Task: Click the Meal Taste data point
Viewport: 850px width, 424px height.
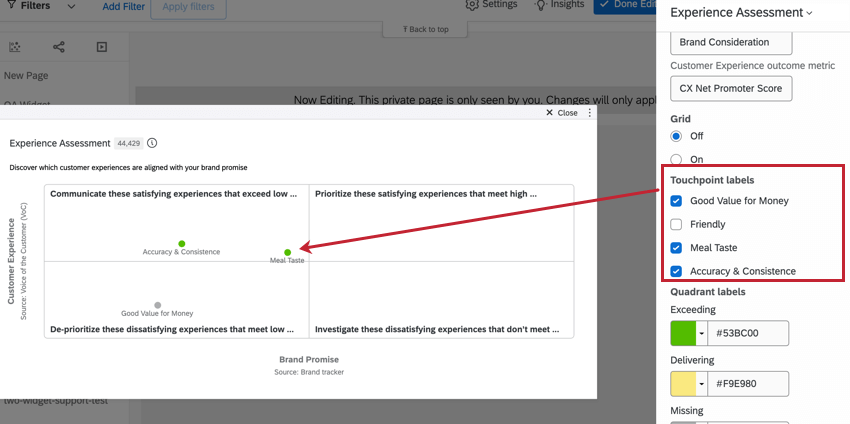Action: pos(287,252)
